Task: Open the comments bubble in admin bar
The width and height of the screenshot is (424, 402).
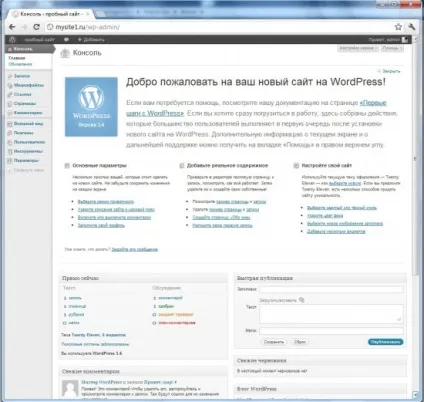Action: 66,39
